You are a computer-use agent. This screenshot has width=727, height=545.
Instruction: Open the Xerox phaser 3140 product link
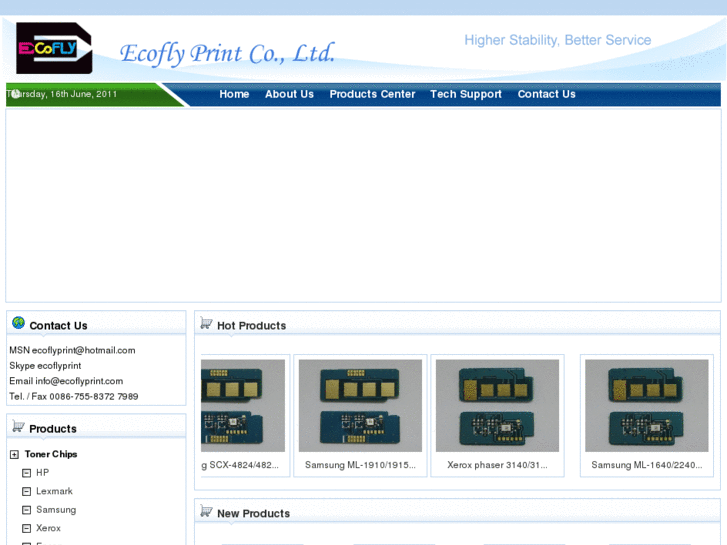[497, 465]
